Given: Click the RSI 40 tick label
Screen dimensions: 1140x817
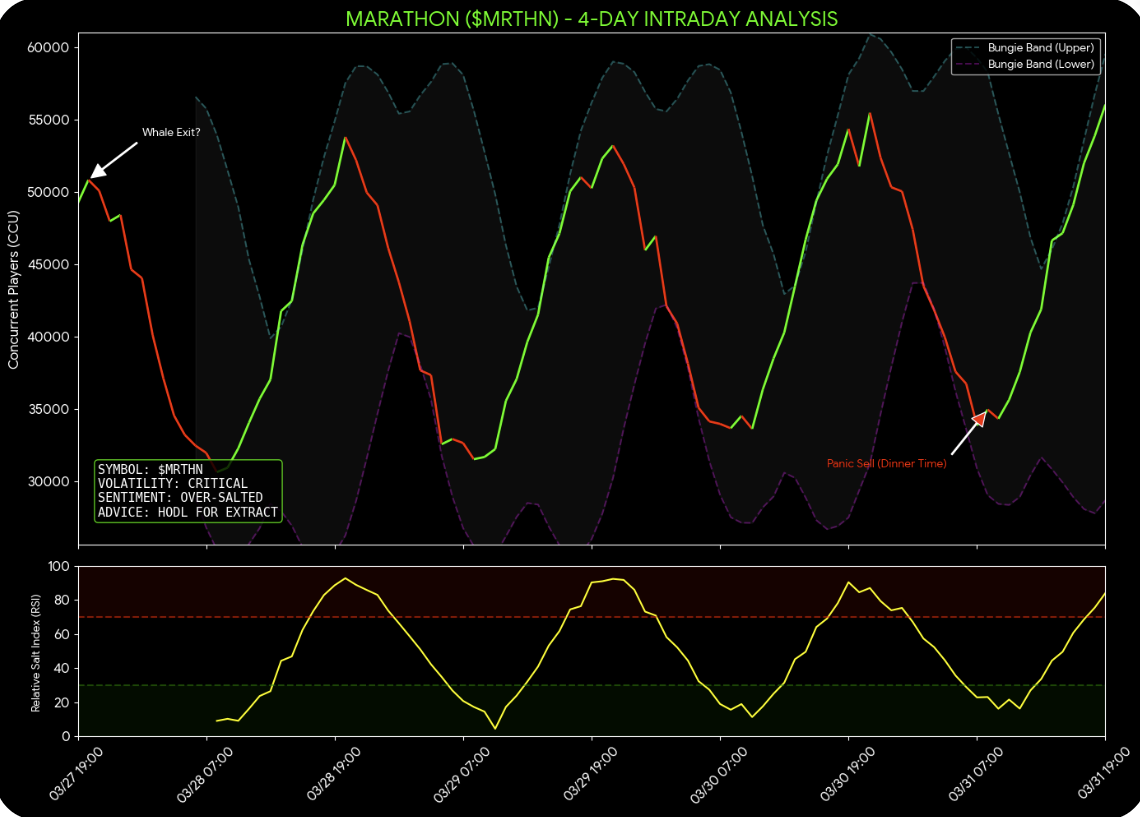Looking at the screenshot, I should [x=63, y=669].
